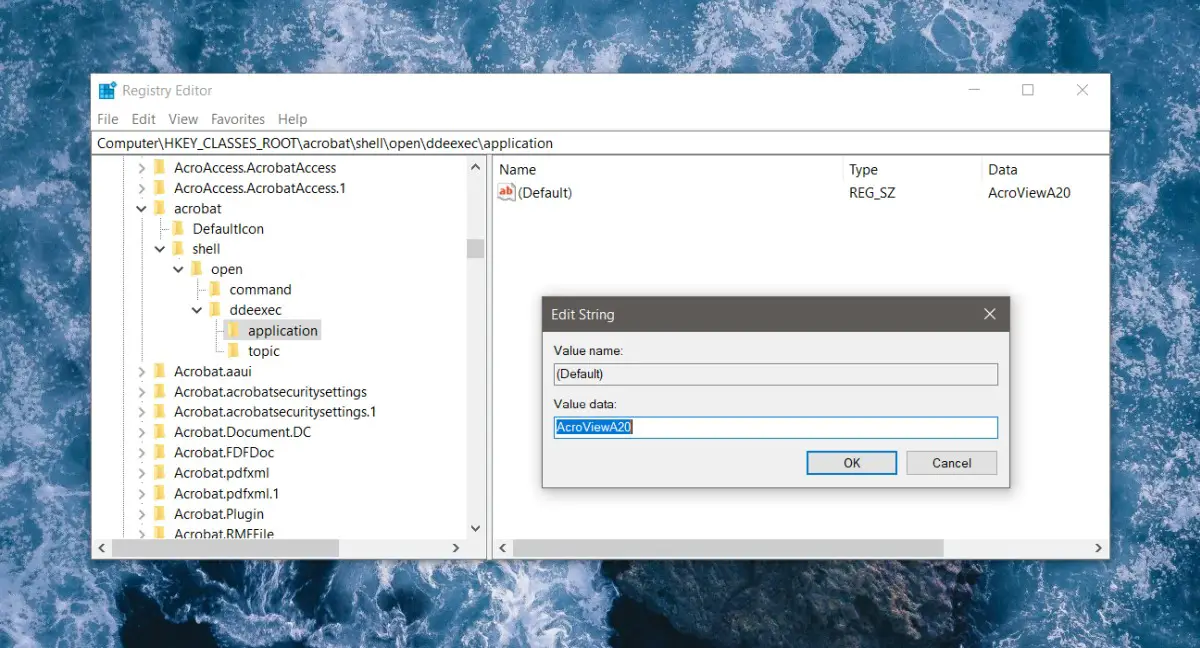The width and height of the screenshot is (1200, 648).
Task: Select the Acrobat.pdfxml.1 folder icon
Action: [159, 493]
